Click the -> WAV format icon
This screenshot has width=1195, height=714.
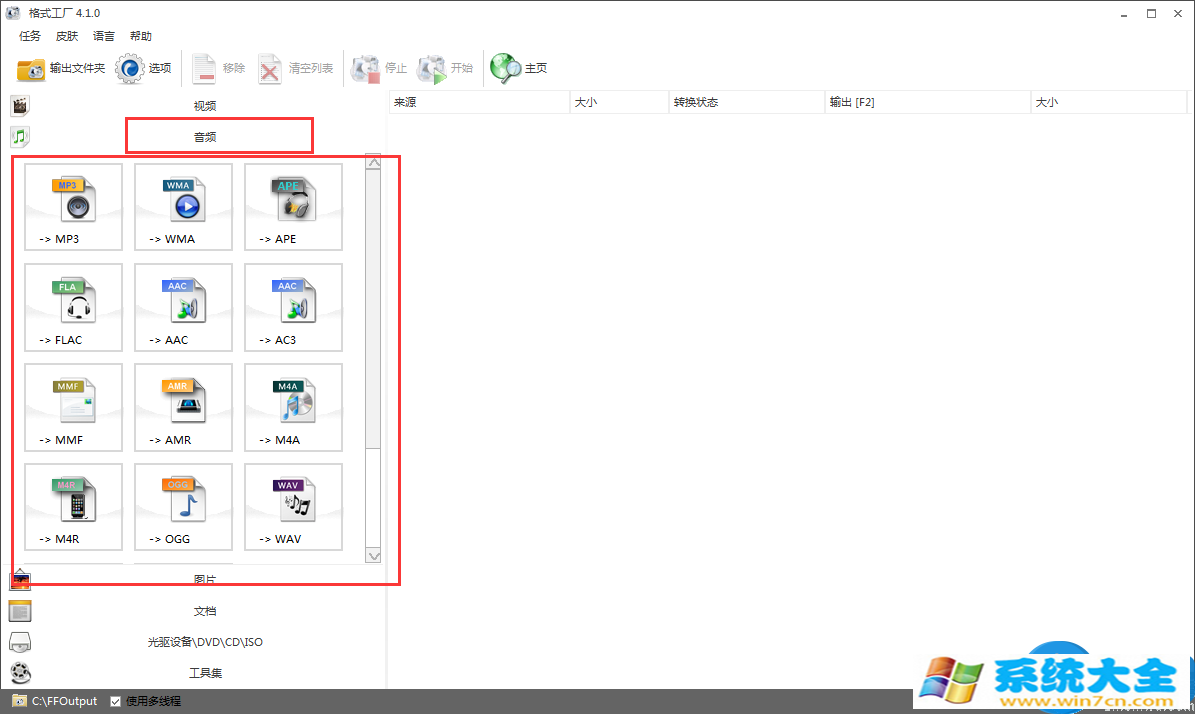click(293, 507)
